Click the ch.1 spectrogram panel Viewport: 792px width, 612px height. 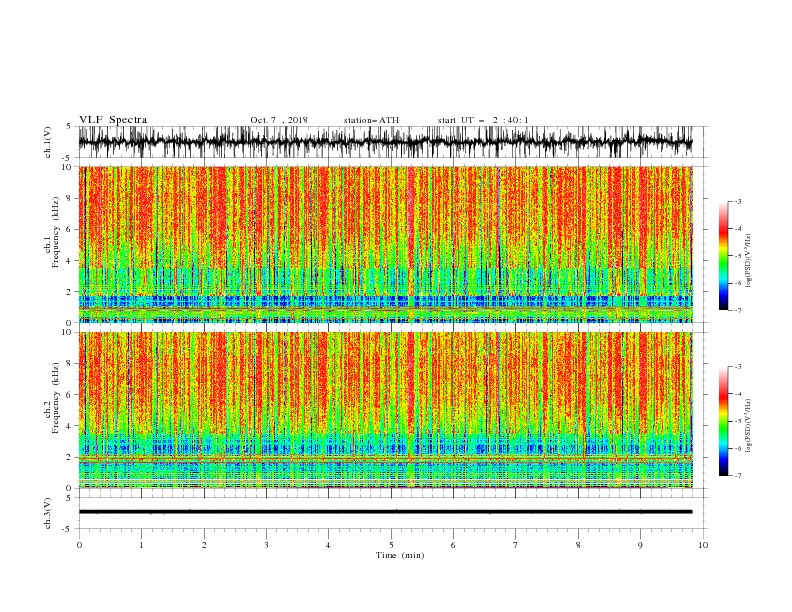click(x=385, y=244)
